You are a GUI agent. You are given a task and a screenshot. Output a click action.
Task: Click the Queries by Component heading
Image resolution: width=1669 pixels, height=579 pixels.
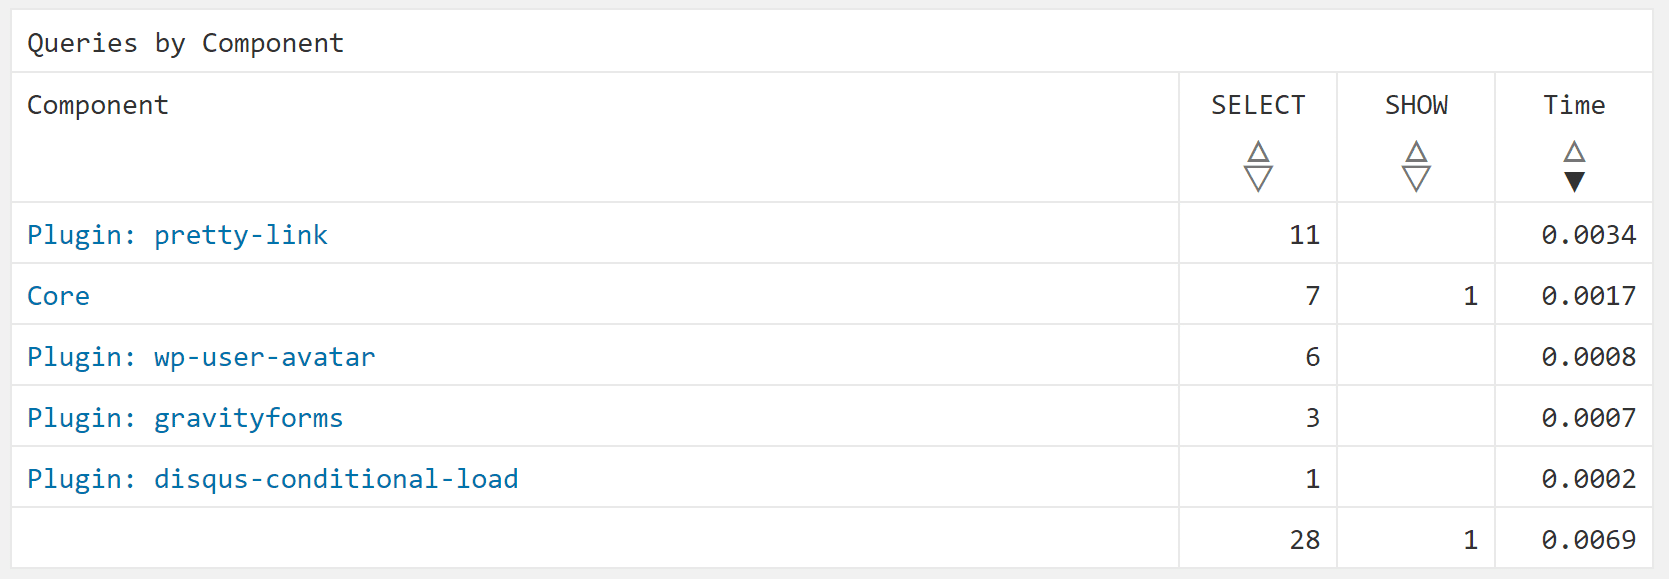coord(185,43)
